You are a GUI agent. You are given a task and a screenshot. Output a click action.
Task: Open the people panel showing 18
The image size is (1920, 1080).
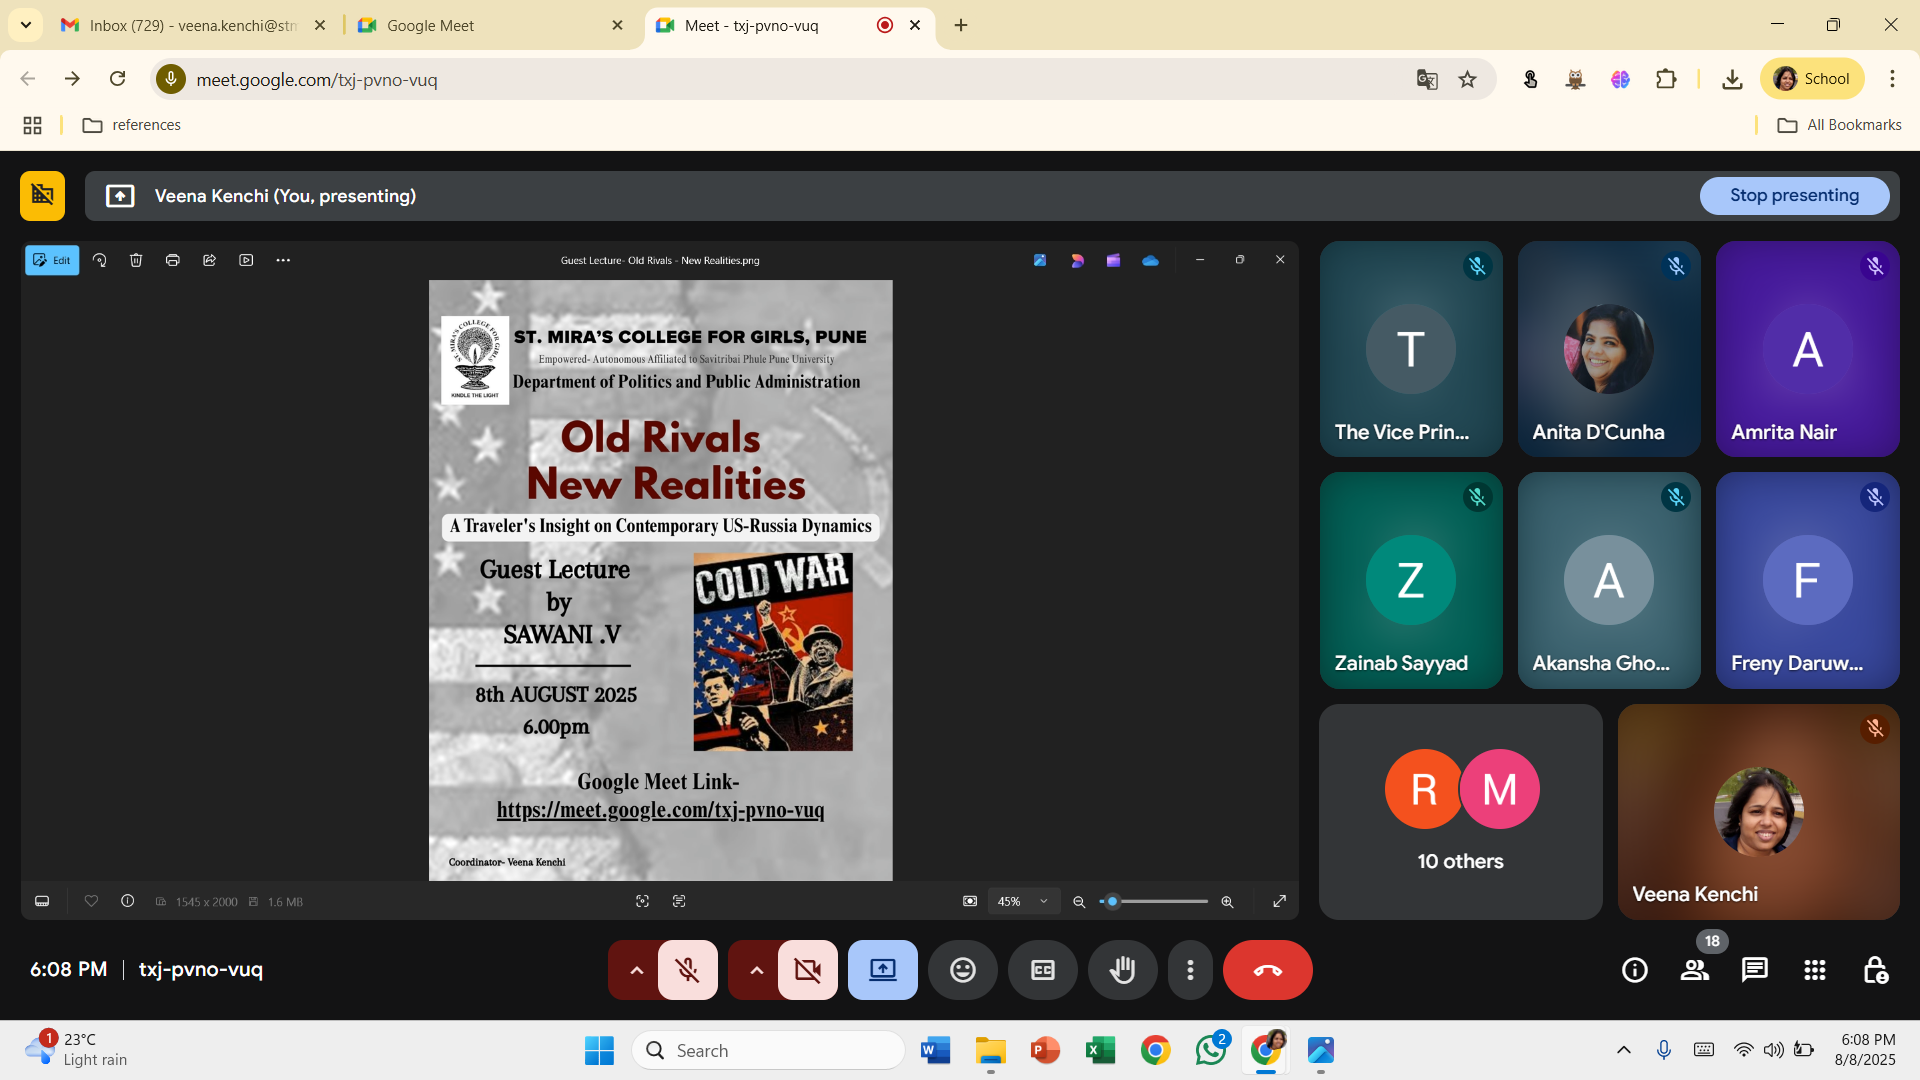[x=1694, y=970]
